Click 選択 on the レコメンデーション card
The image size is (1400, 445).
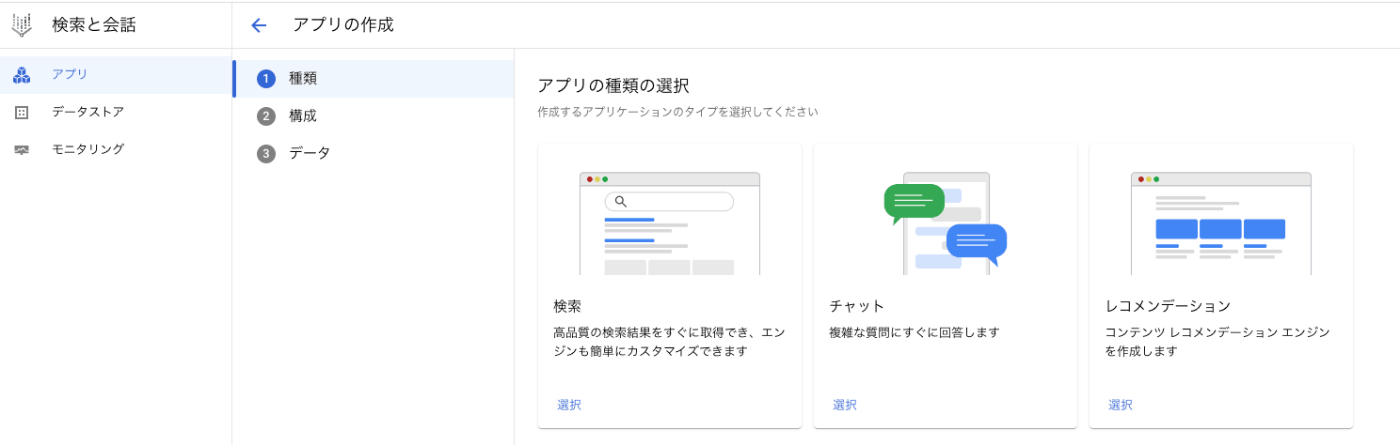coord(1120,405)
